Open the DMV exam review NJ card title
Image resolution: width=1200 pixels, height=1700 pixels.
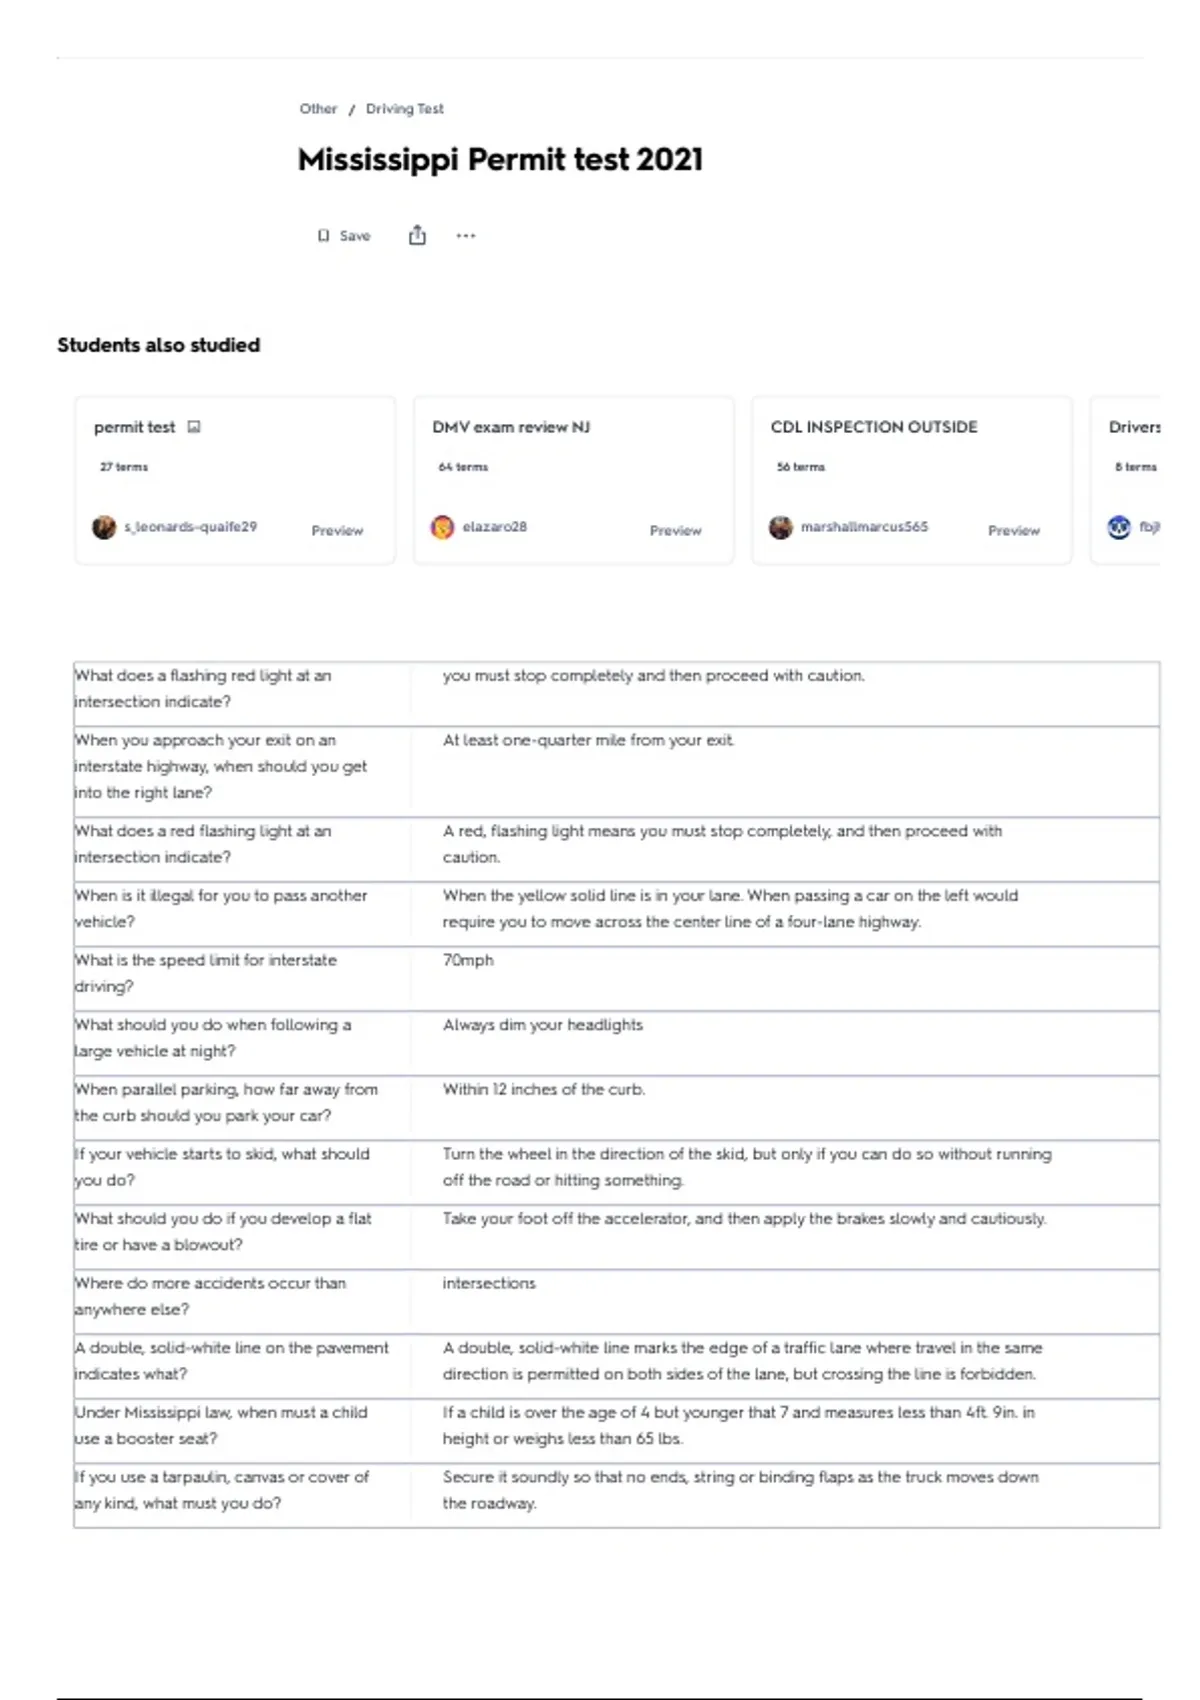coord(511,427)
